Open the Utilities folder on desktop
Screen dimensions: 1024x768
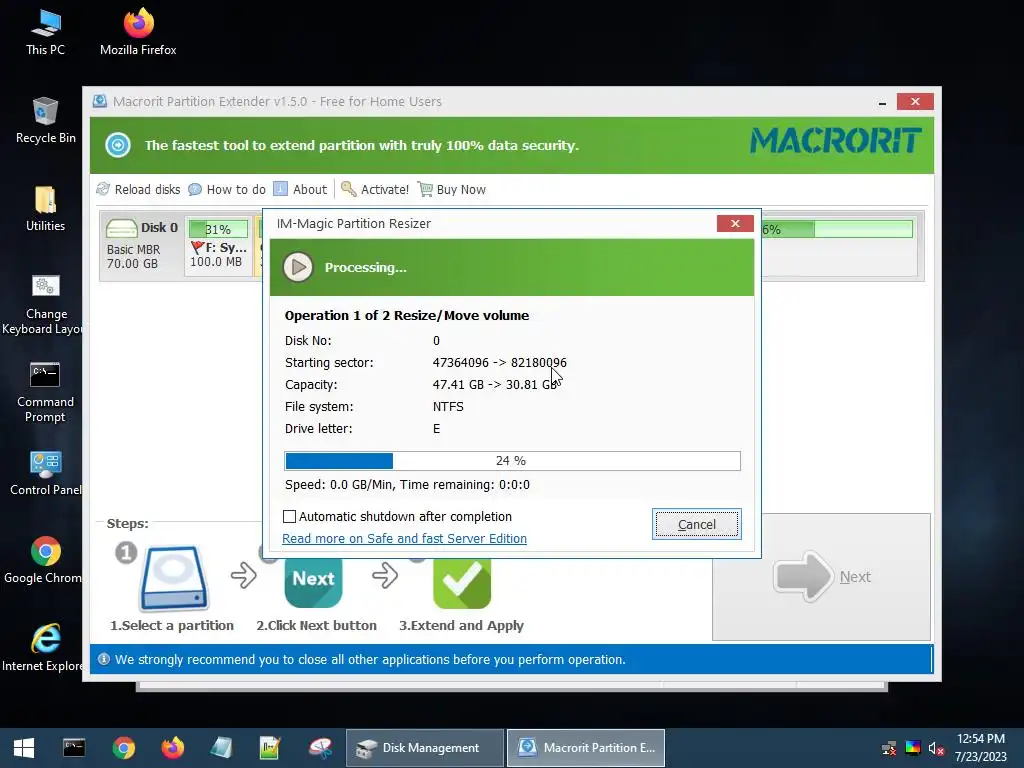tap(45, 208)
